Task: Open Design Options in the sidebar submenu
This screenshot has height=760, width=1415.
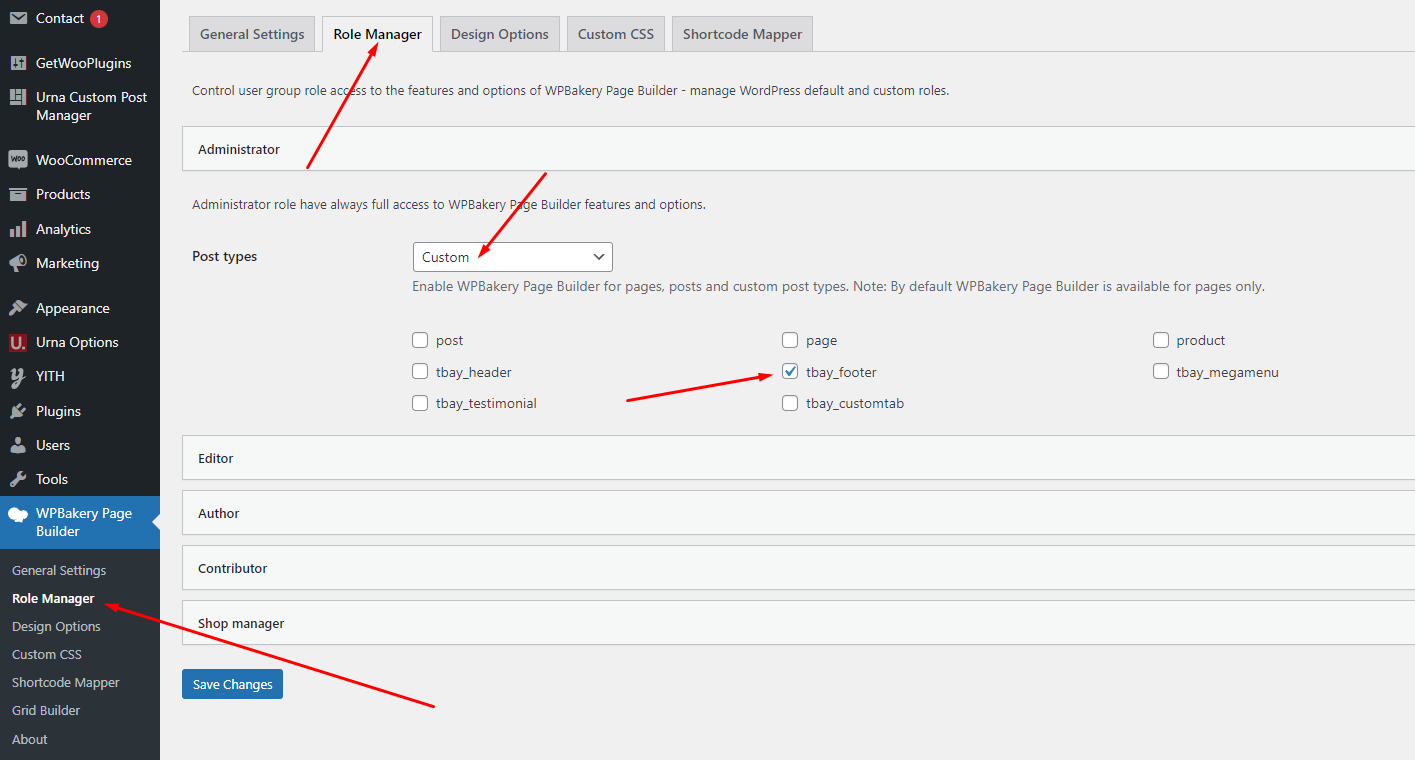Action: pos(56,626)
